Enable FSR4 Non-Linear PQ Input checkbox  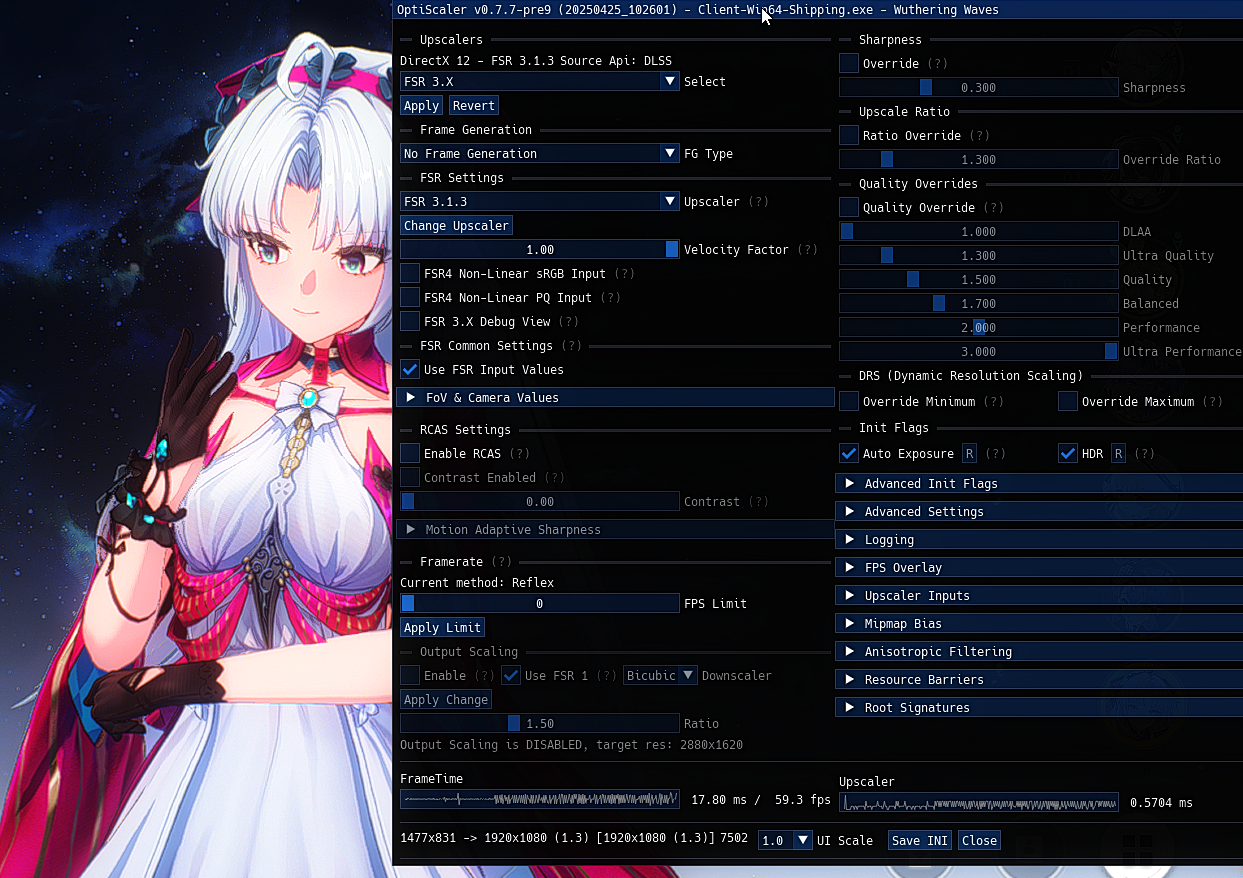pyautogui.click(x=410, y=297)
